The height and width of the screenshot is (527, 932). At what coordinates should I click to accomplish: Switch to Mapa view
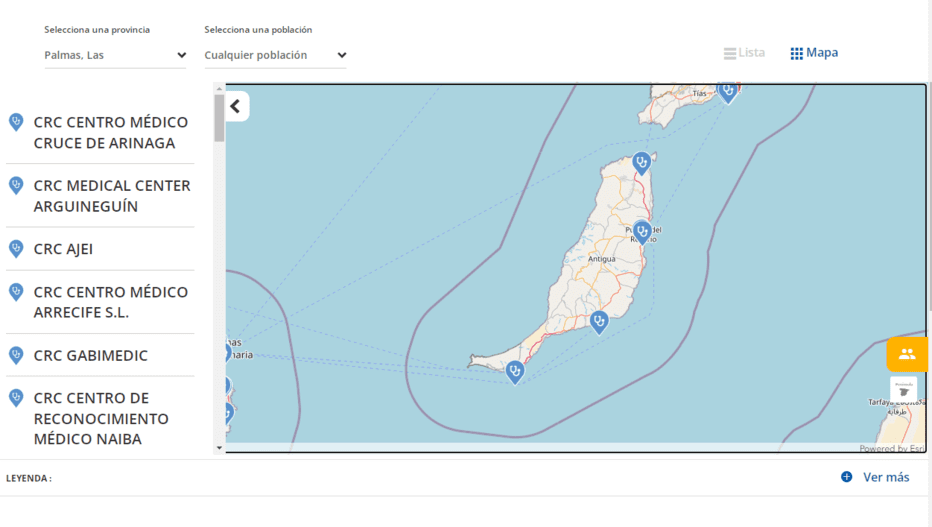[x=814, y=53]
